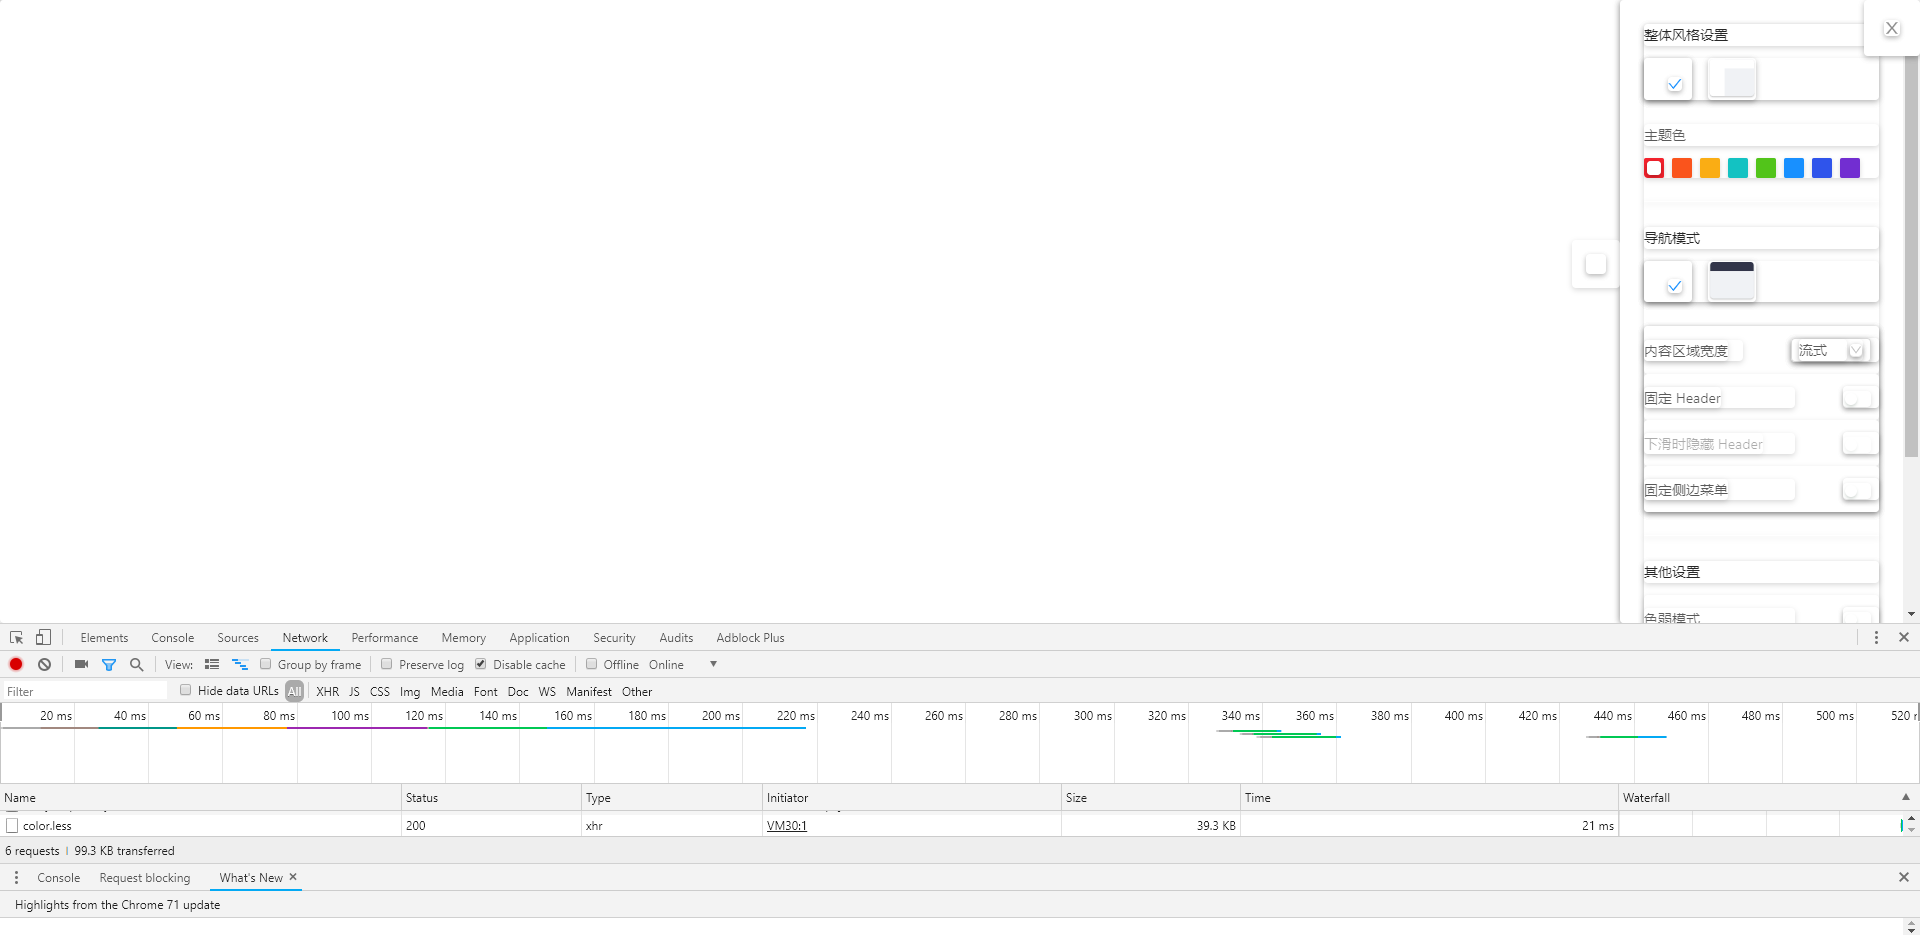This screenshot has width=1920, height=935.
Task: Open the Sources tab
Action: coord(238,637)
